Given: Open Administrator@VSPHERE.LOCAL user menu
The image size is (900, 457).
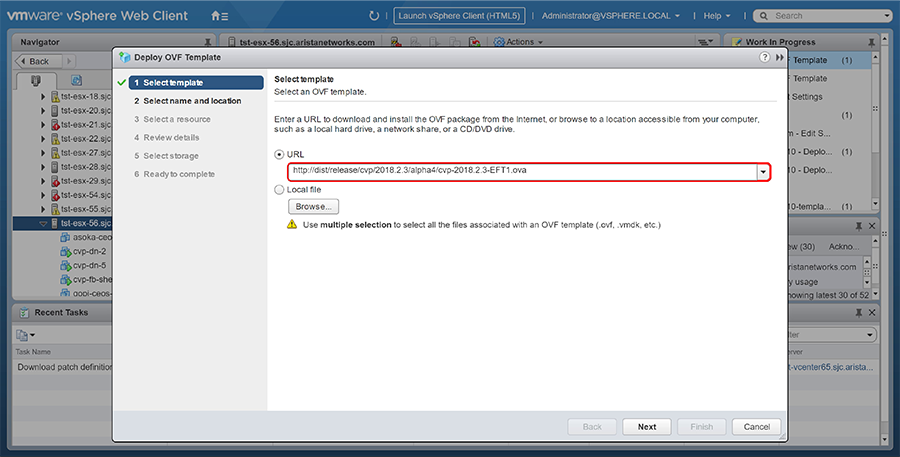Looking at the screenshot, I should tap(611, 16).
